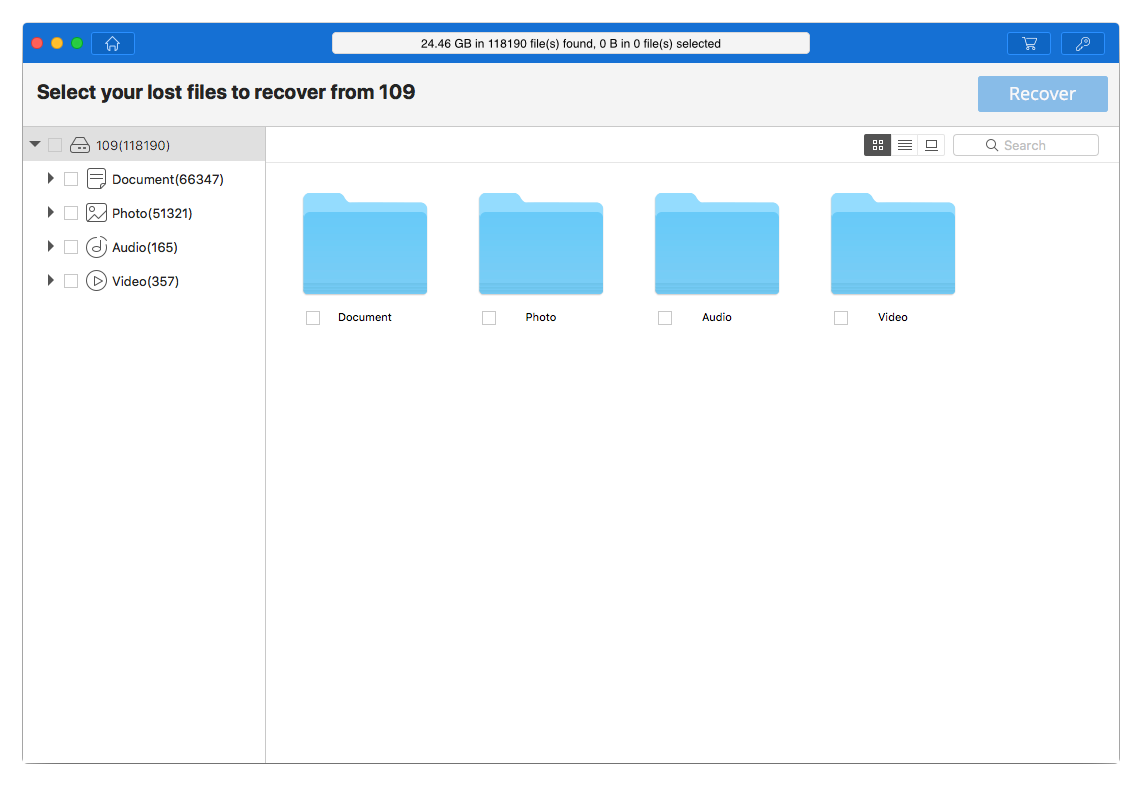Click the Home icon in title bar
1144x789 pixels.
tap(112, 44)
